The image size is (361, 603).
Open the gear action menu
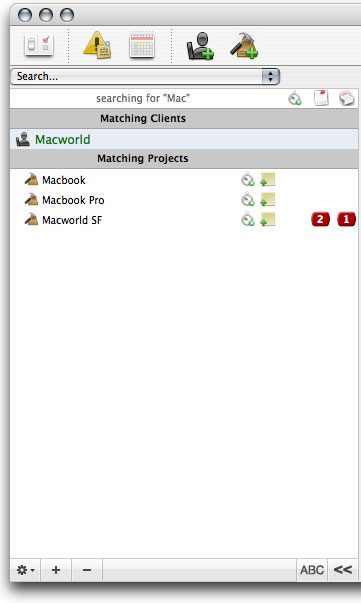(25, 570)
